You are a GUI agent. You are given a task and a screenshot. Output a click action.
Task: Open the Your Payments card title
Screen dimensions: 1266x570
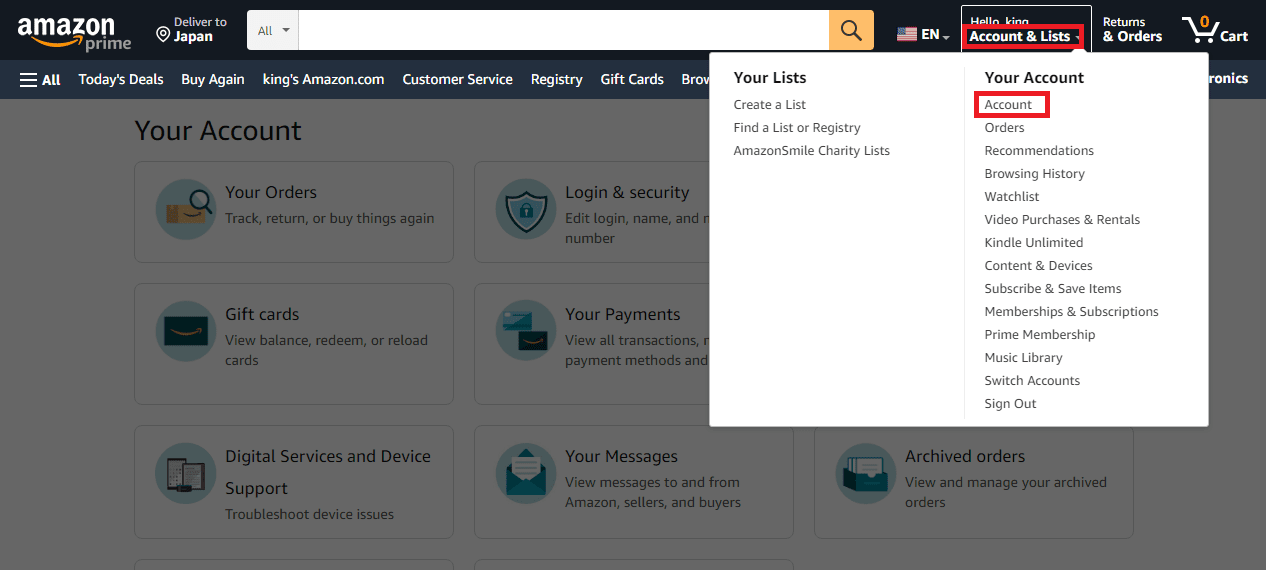(622, 315)
